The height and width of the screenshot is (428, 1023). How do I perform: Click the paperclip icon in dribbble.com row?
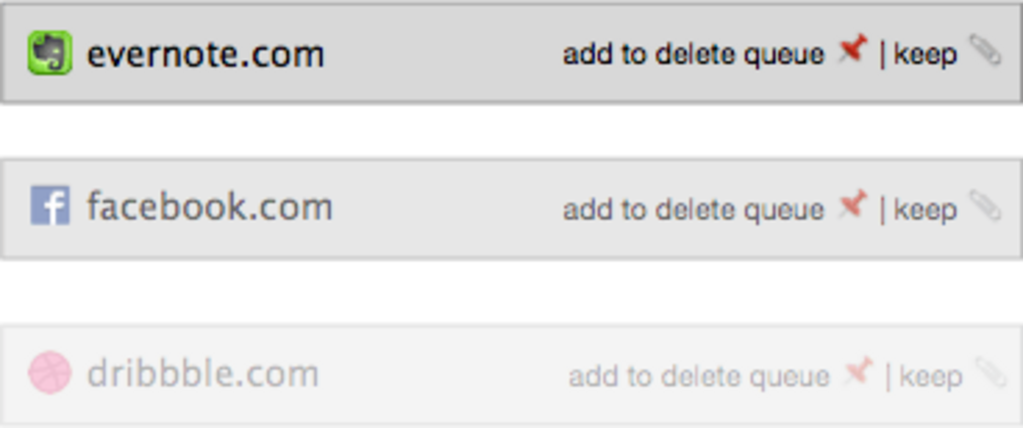990,373
